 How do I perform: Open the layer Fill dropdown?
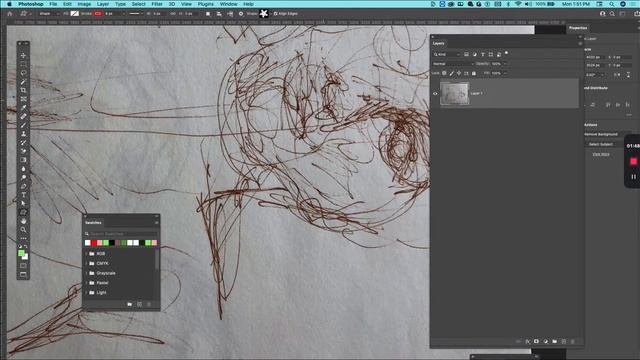click(x=505, y=73)
